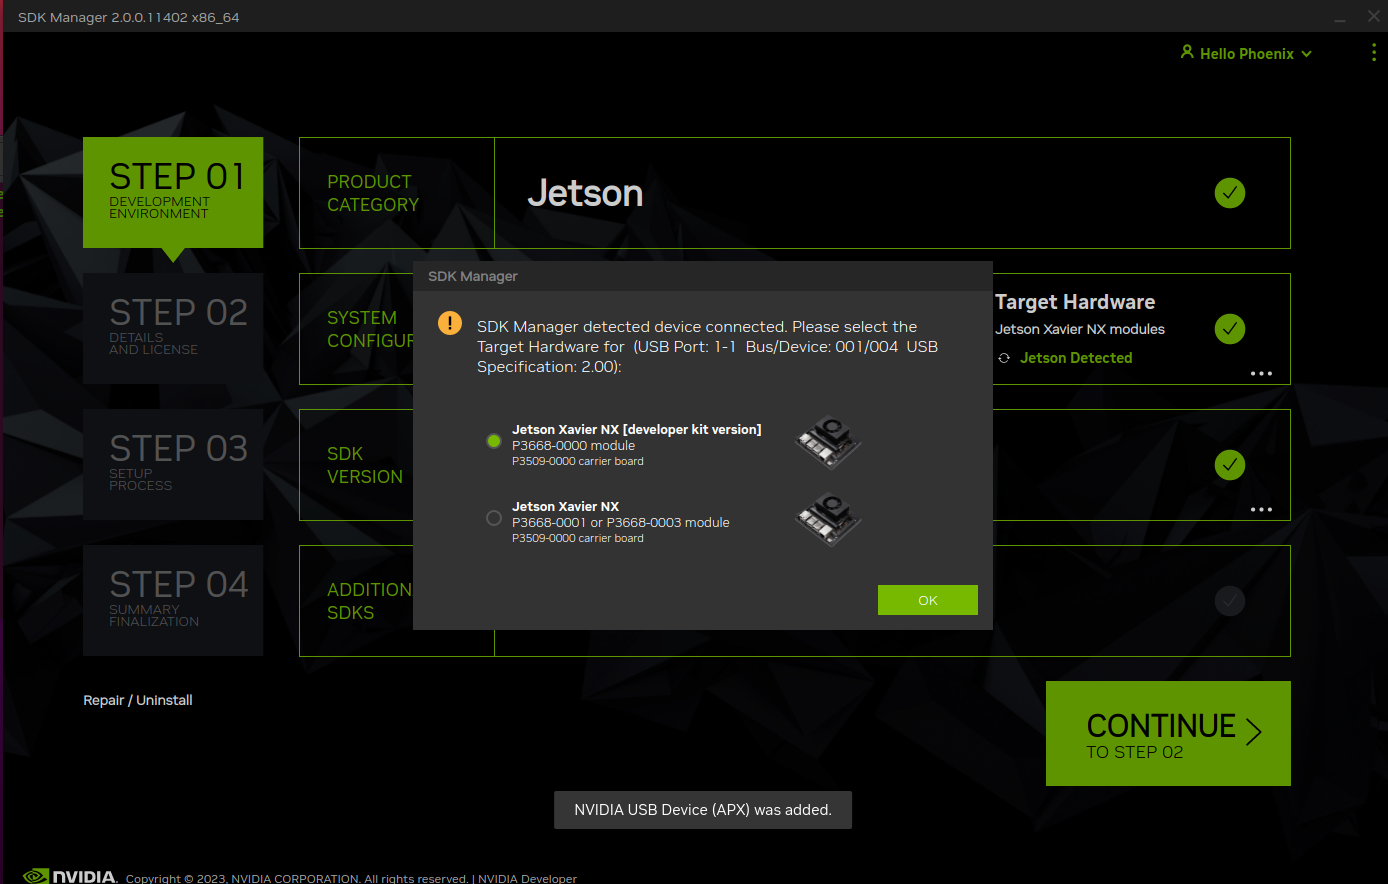Click the Target Hardware heading
The height and width of the screenshot is (884, 1388).
[x=1075, y=302]
